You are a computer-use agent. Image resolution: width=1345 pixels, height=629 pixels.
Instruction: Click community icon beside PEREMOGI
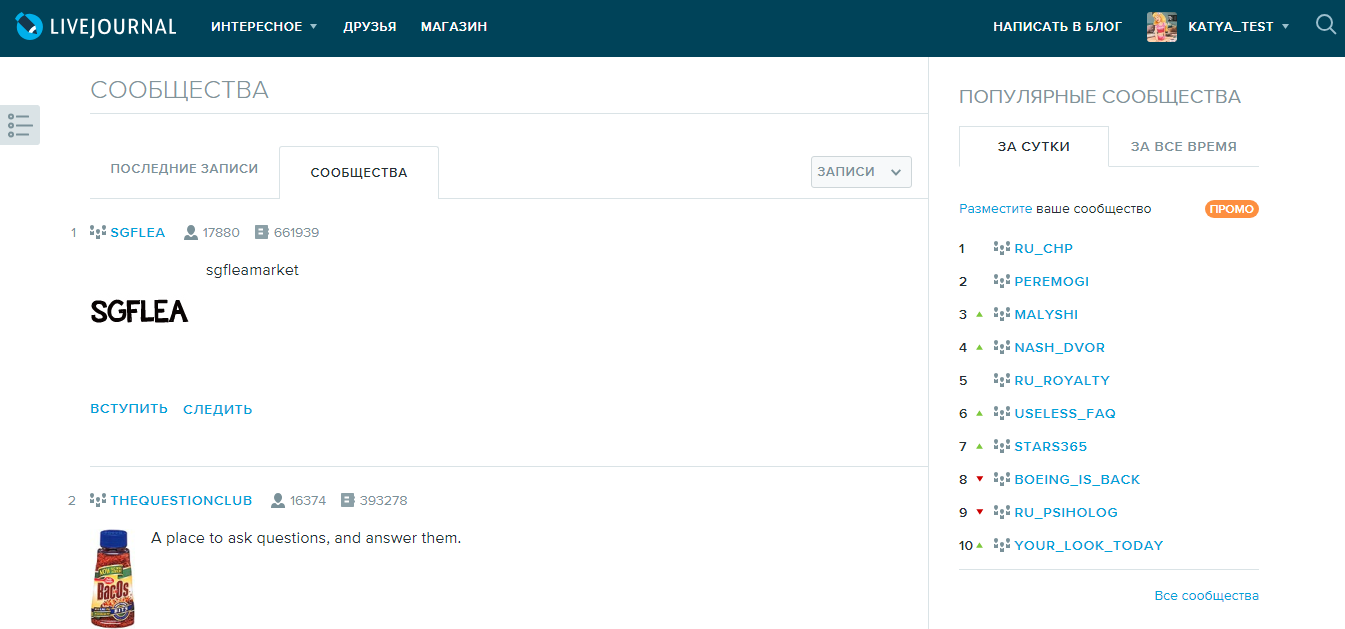pyautogui.click(x=1002, y=281)
